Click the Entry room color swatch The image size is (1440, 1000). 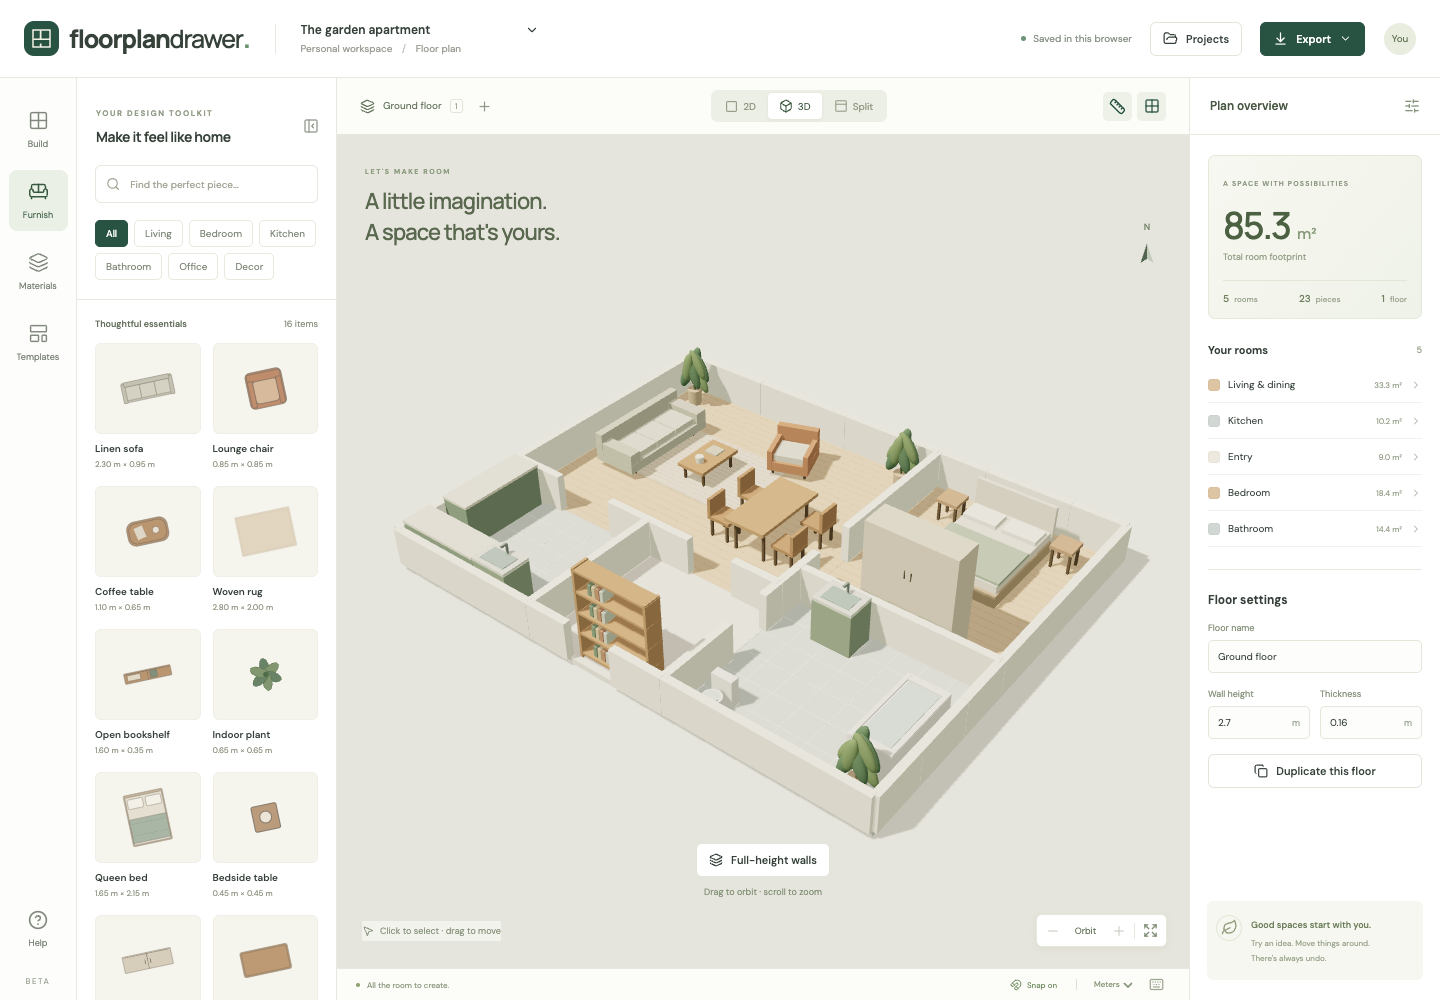tap(1214, 457)
